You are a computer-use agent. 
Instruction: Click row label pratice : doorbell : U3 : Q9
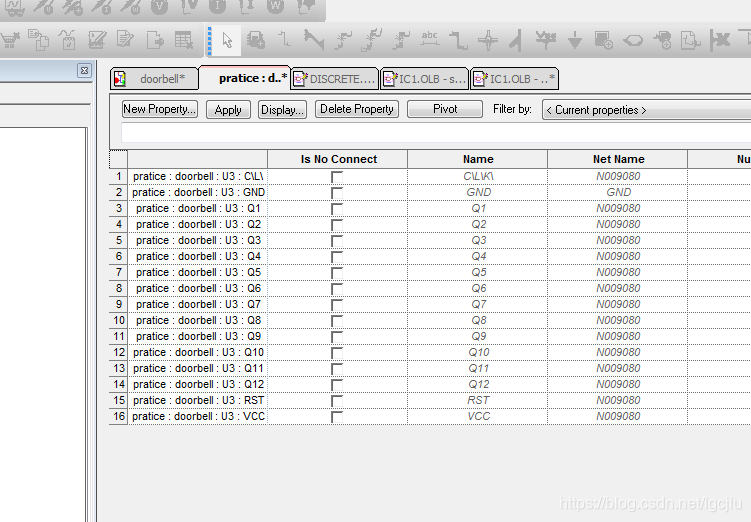tap(198, 336)
